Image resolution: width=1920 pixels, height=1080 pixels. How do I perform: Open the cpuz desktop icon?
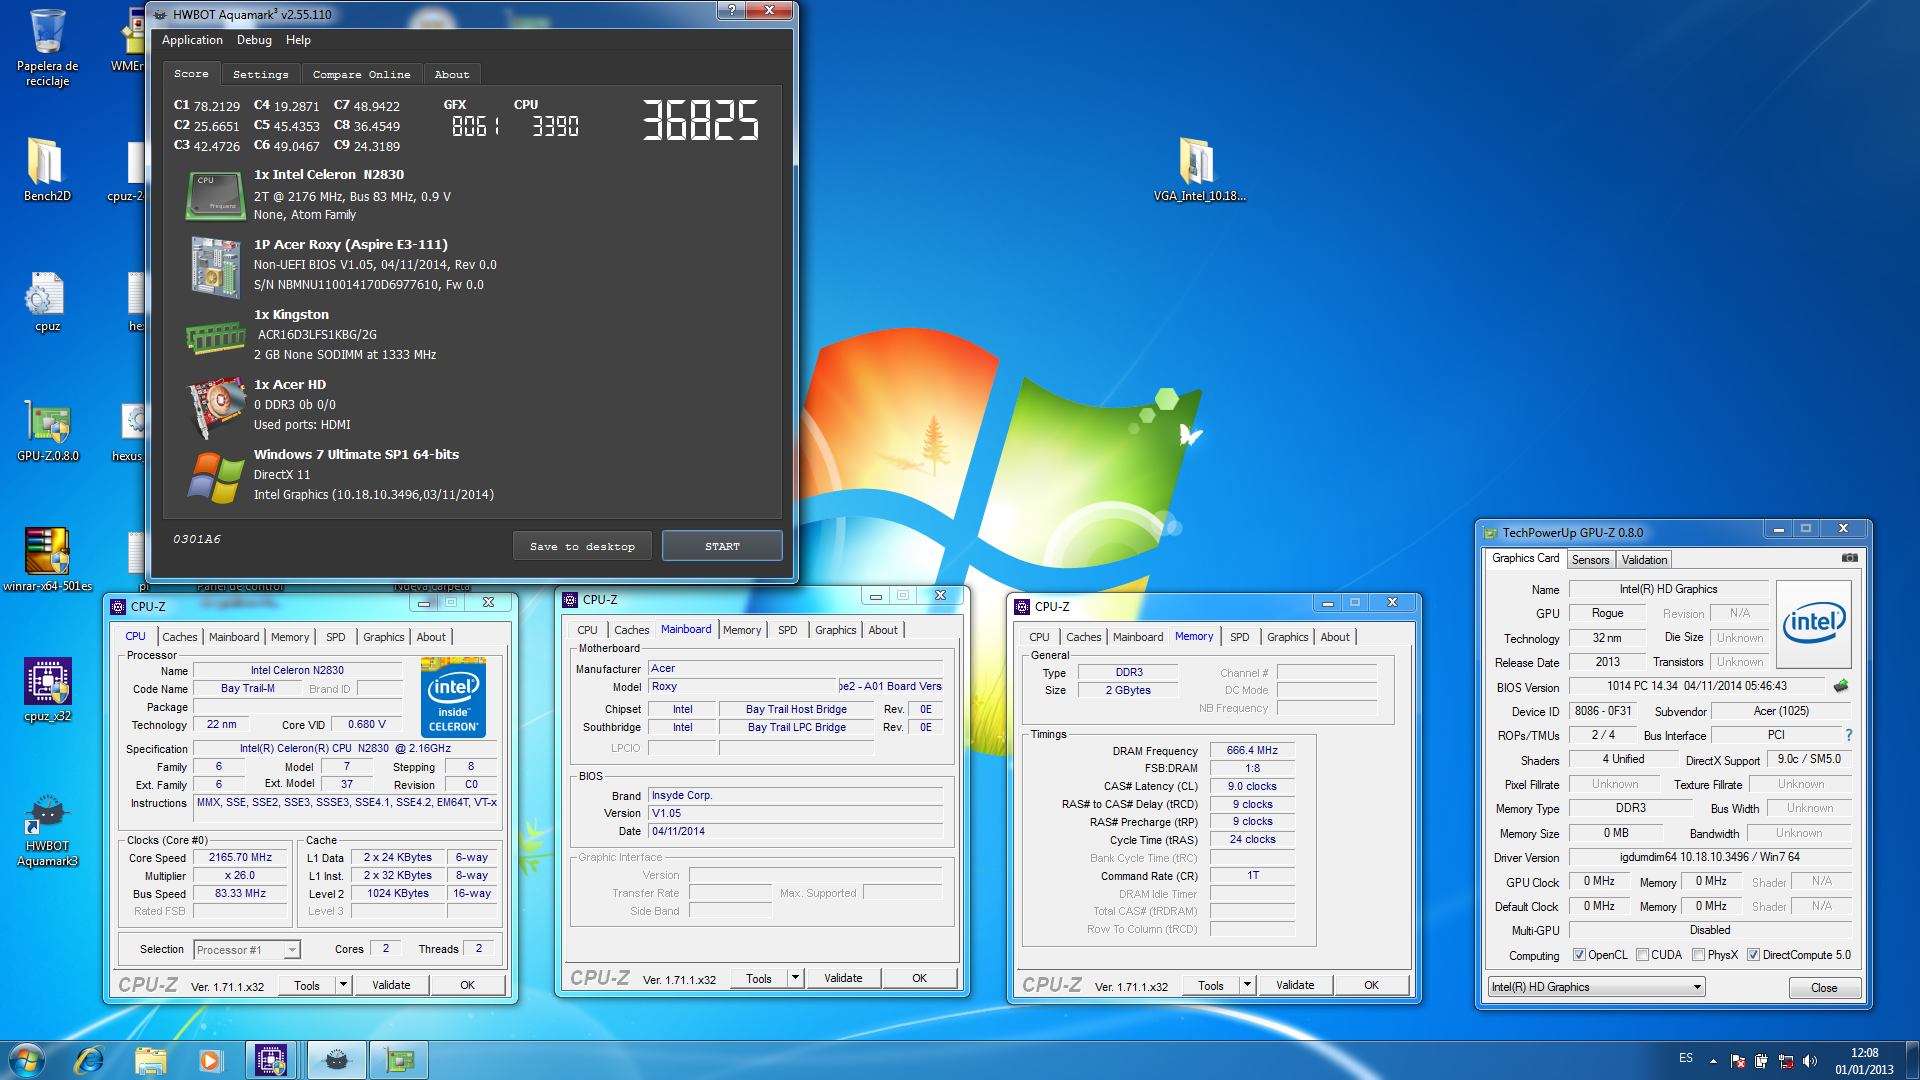[x=47, y=302]
